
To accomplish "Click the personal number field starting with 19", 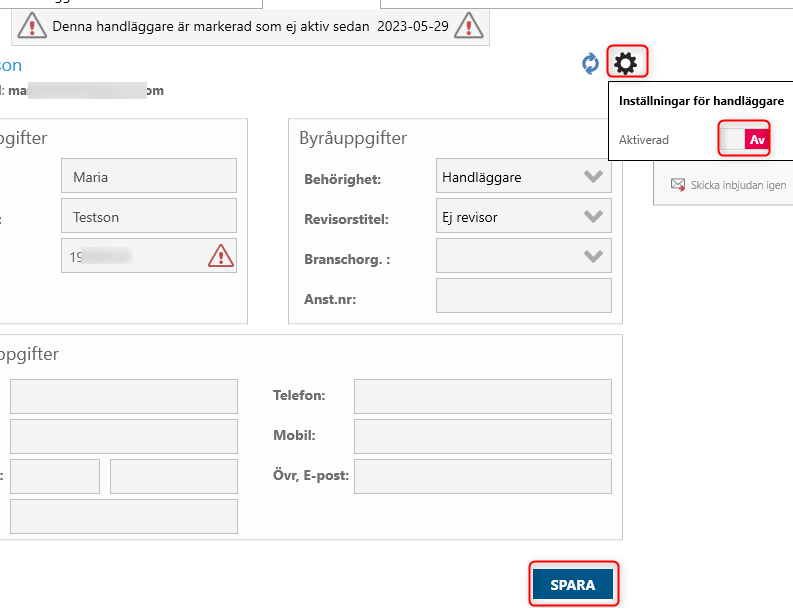I will click(149, 256).
